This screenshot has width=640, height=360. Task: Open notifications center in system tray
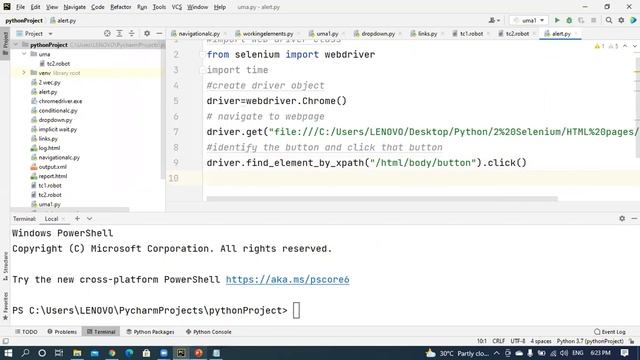pyautogui.click(x=624, y=353)
